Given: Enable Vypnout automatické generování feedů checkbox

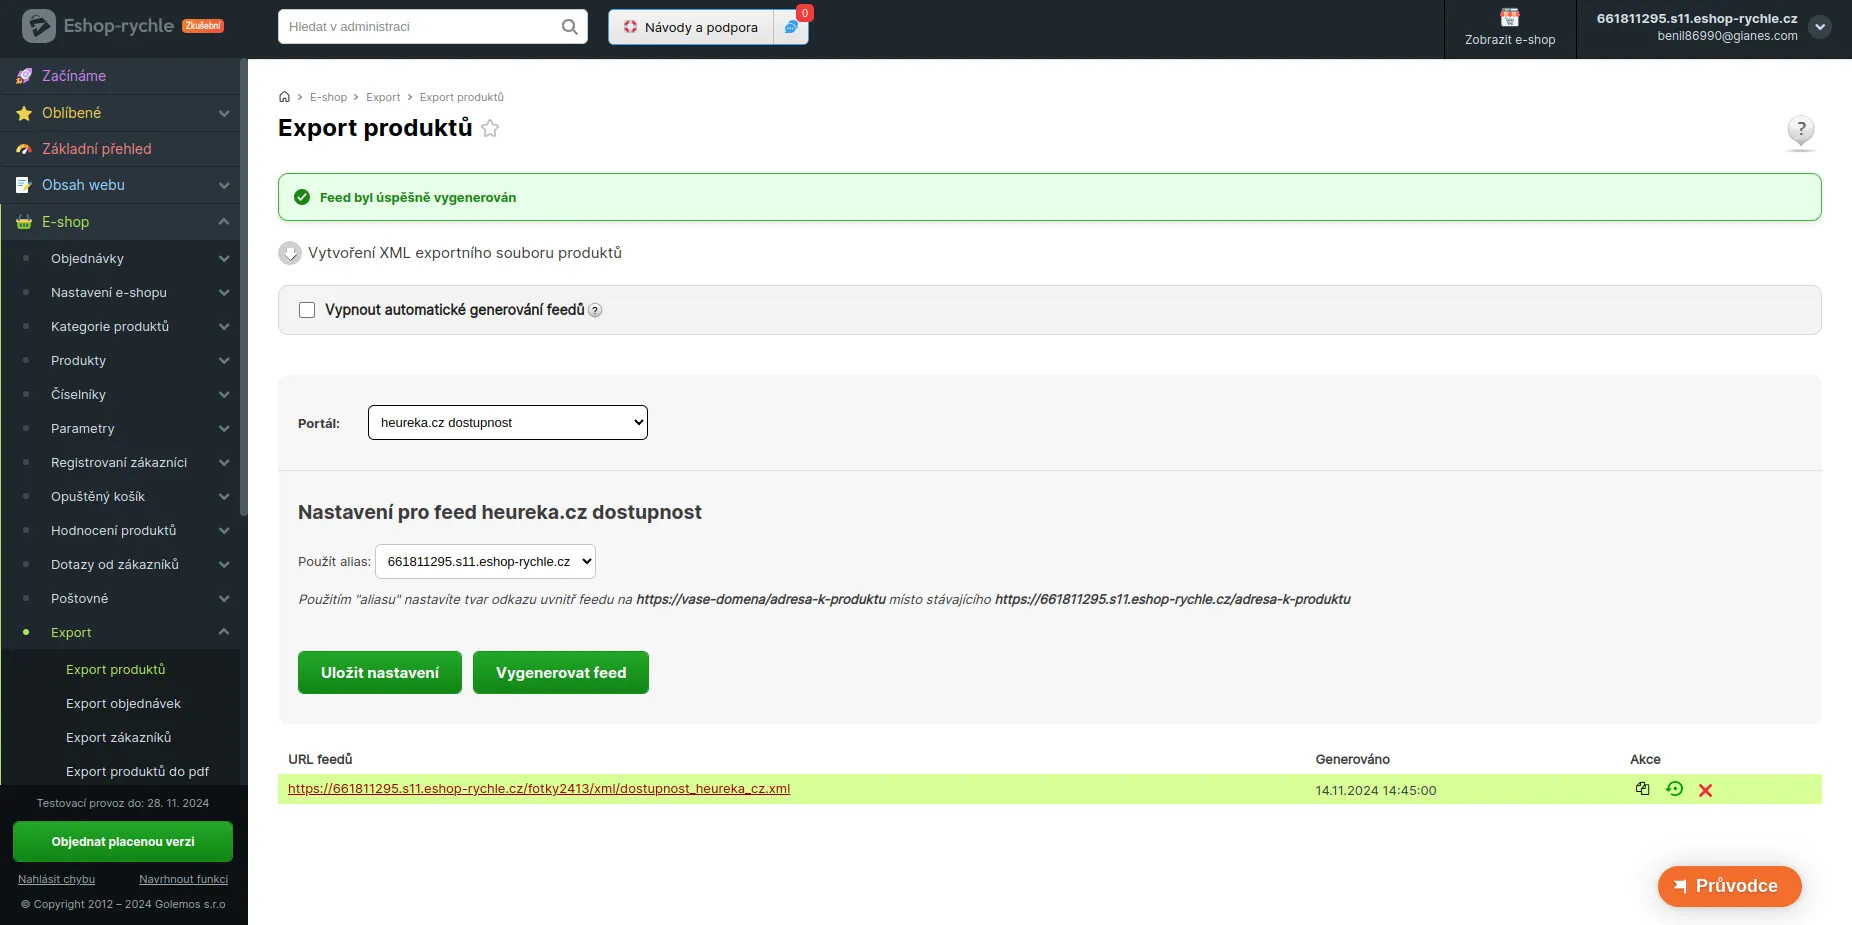Looking at the screenshot, I should coord(307,310).
